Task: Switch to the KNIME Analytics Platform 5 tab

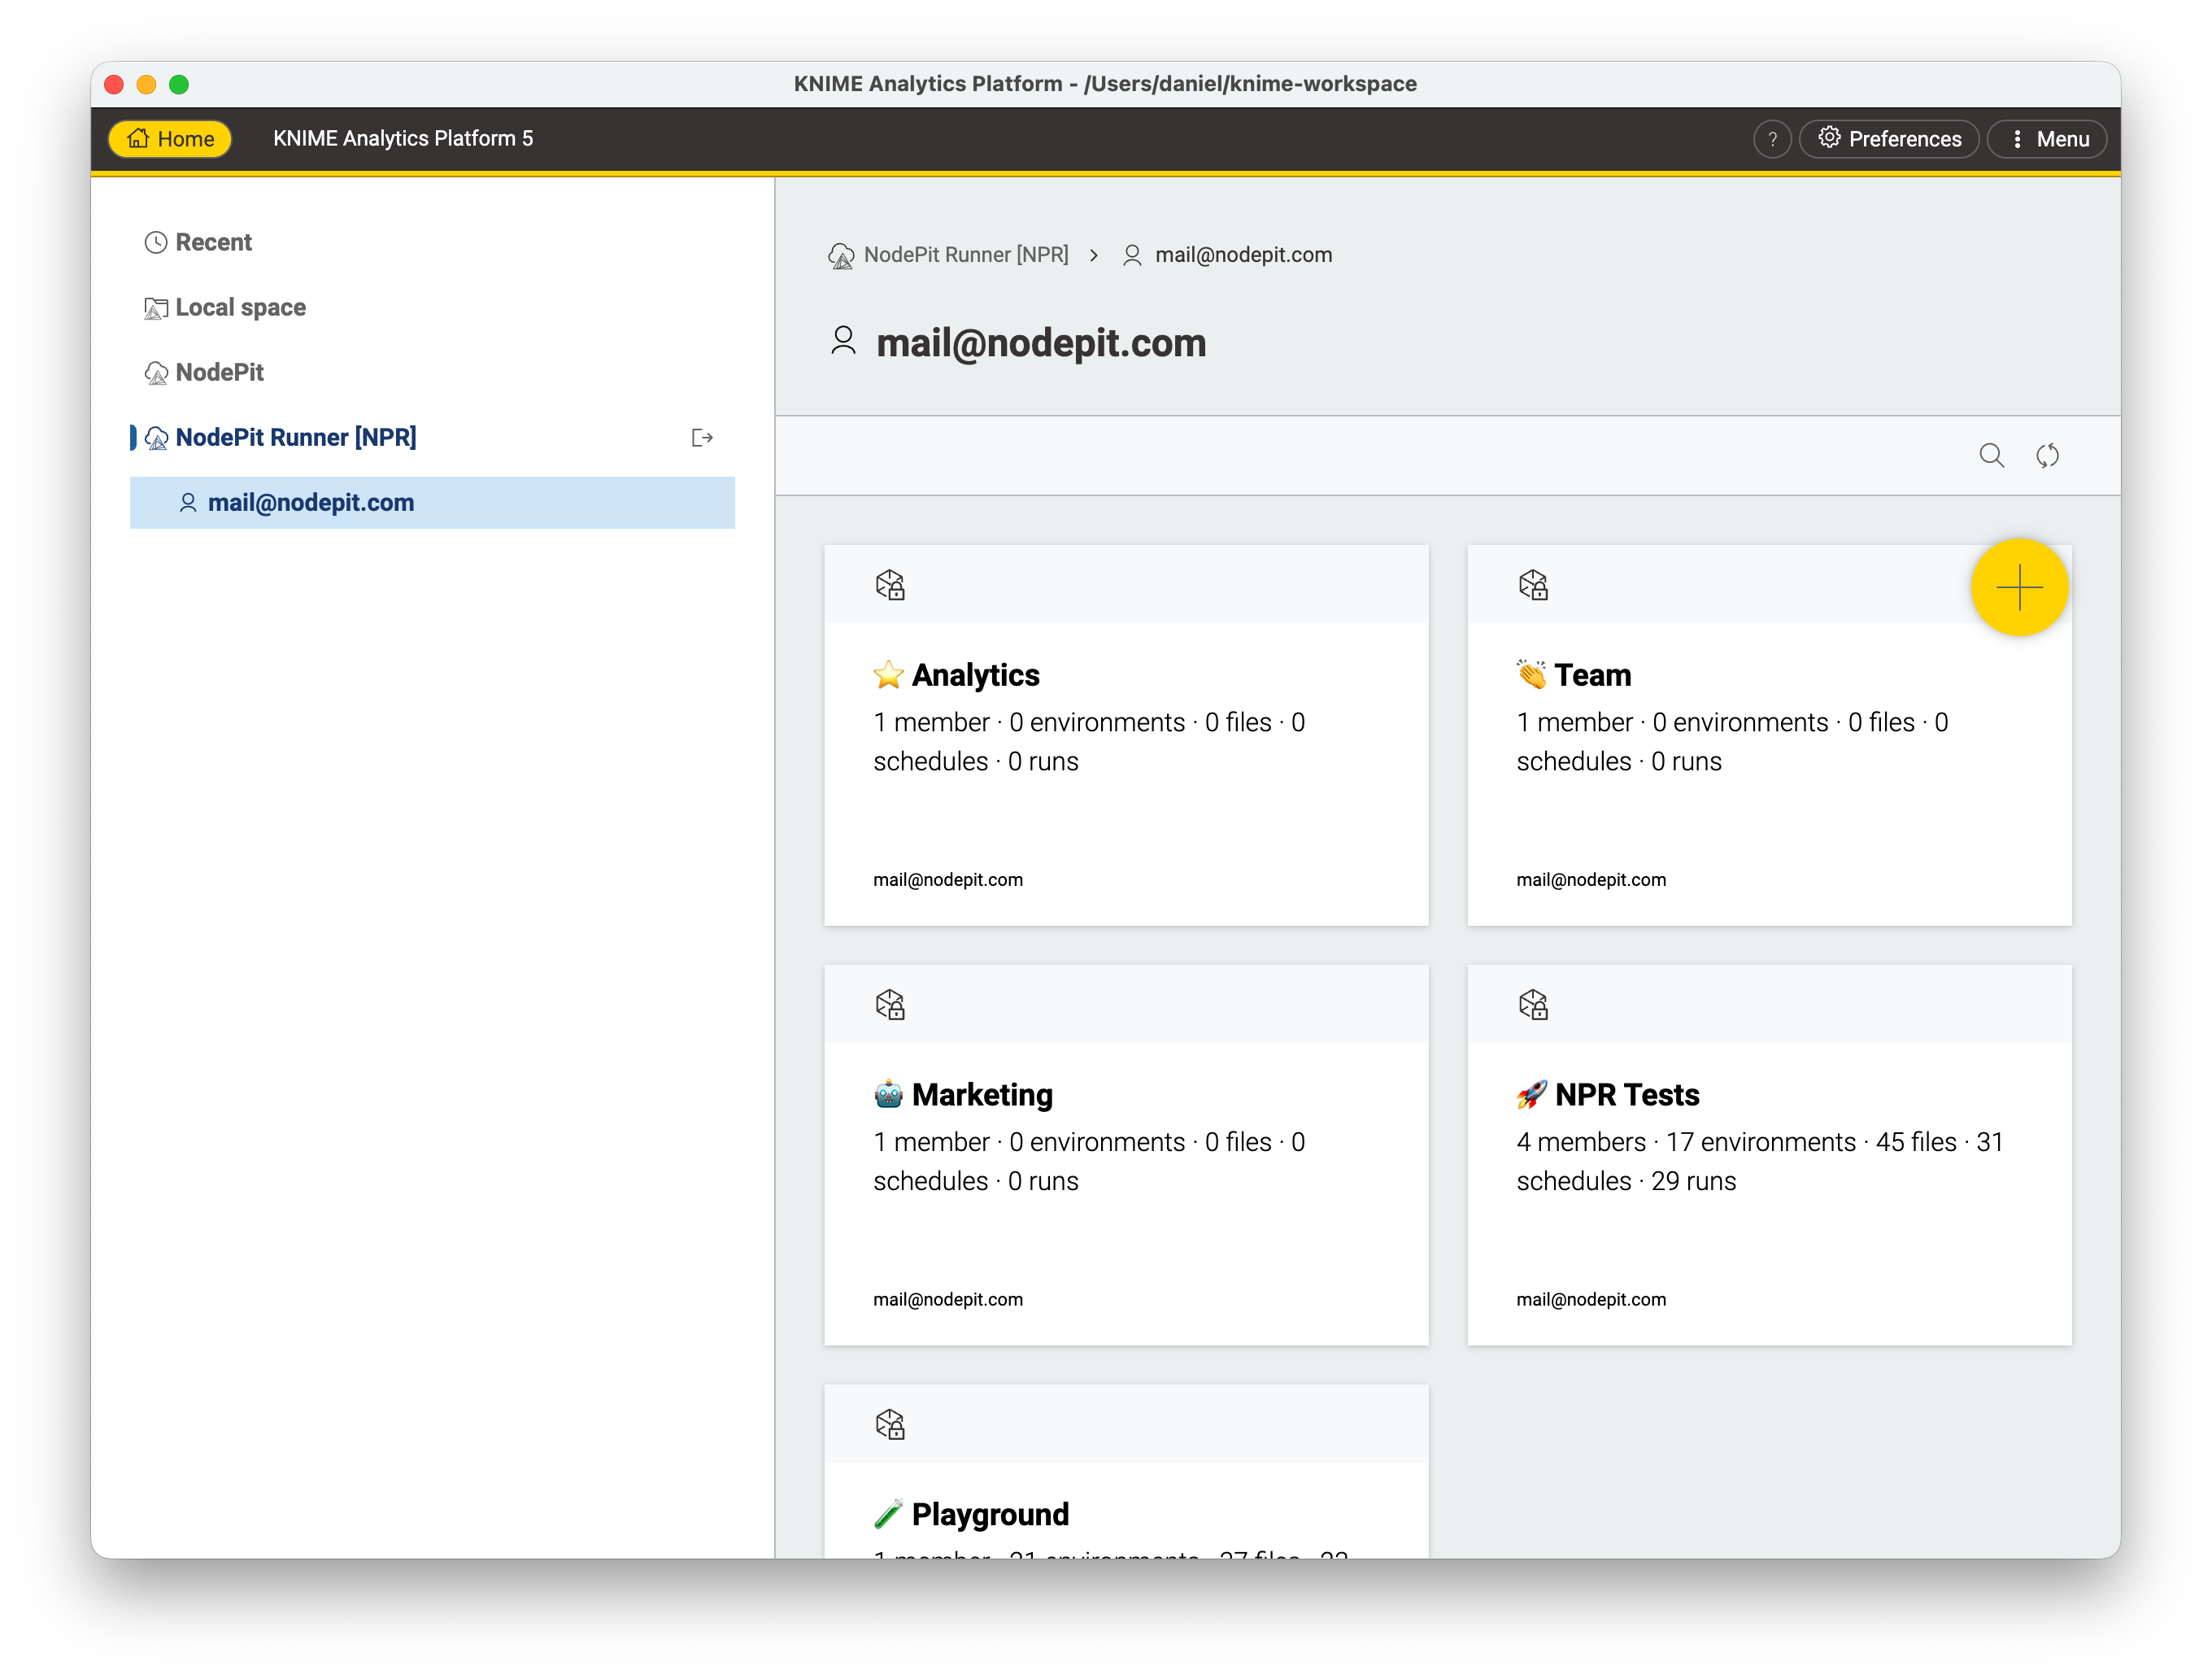Action: 403,138
